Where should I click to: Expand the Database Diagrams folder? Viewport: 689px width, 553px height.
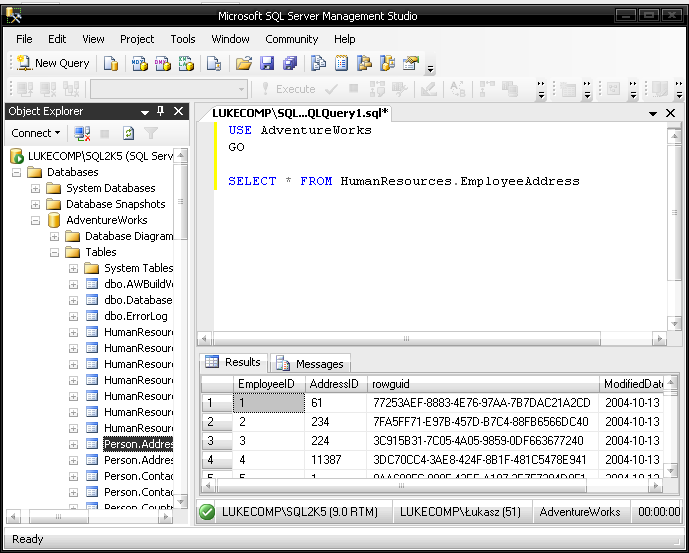click(54, 236)
